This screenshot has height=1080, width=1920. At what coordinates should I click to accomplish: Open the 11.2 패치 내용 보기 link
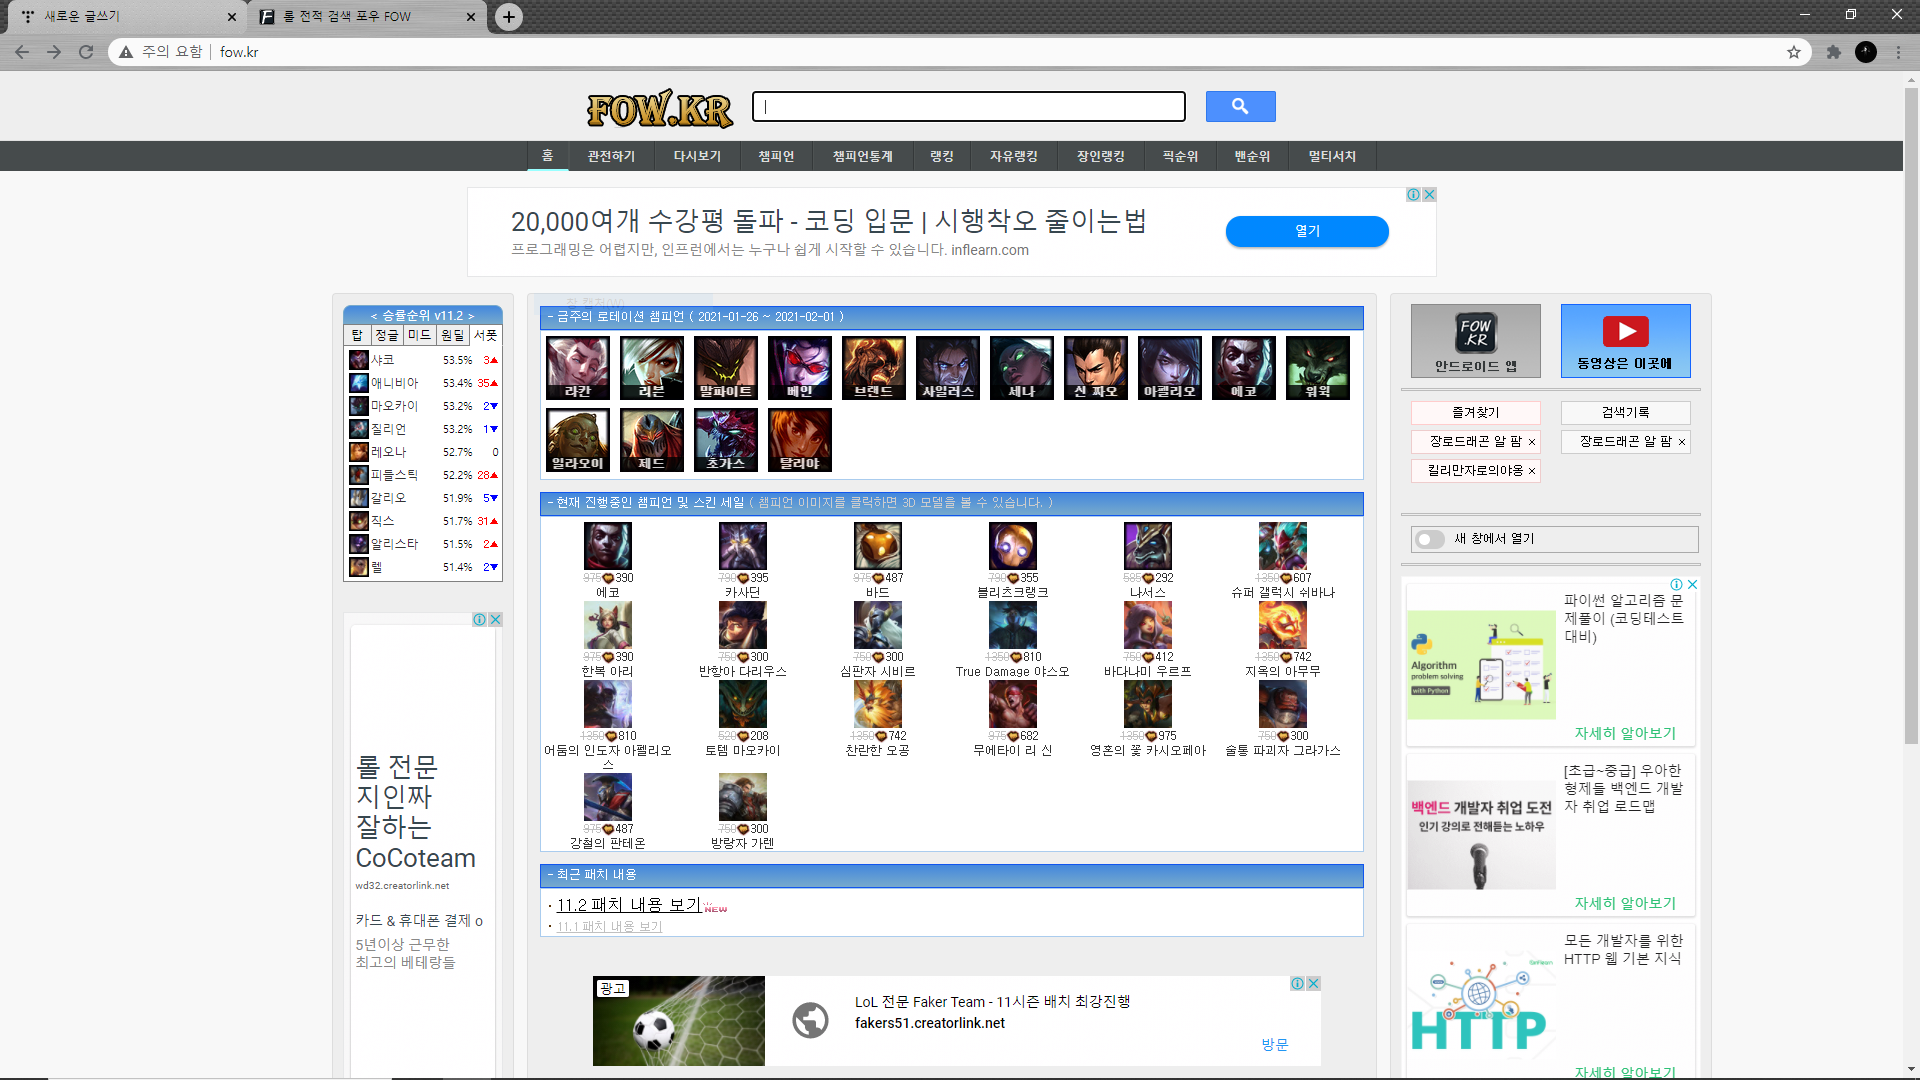coord(628,905)
